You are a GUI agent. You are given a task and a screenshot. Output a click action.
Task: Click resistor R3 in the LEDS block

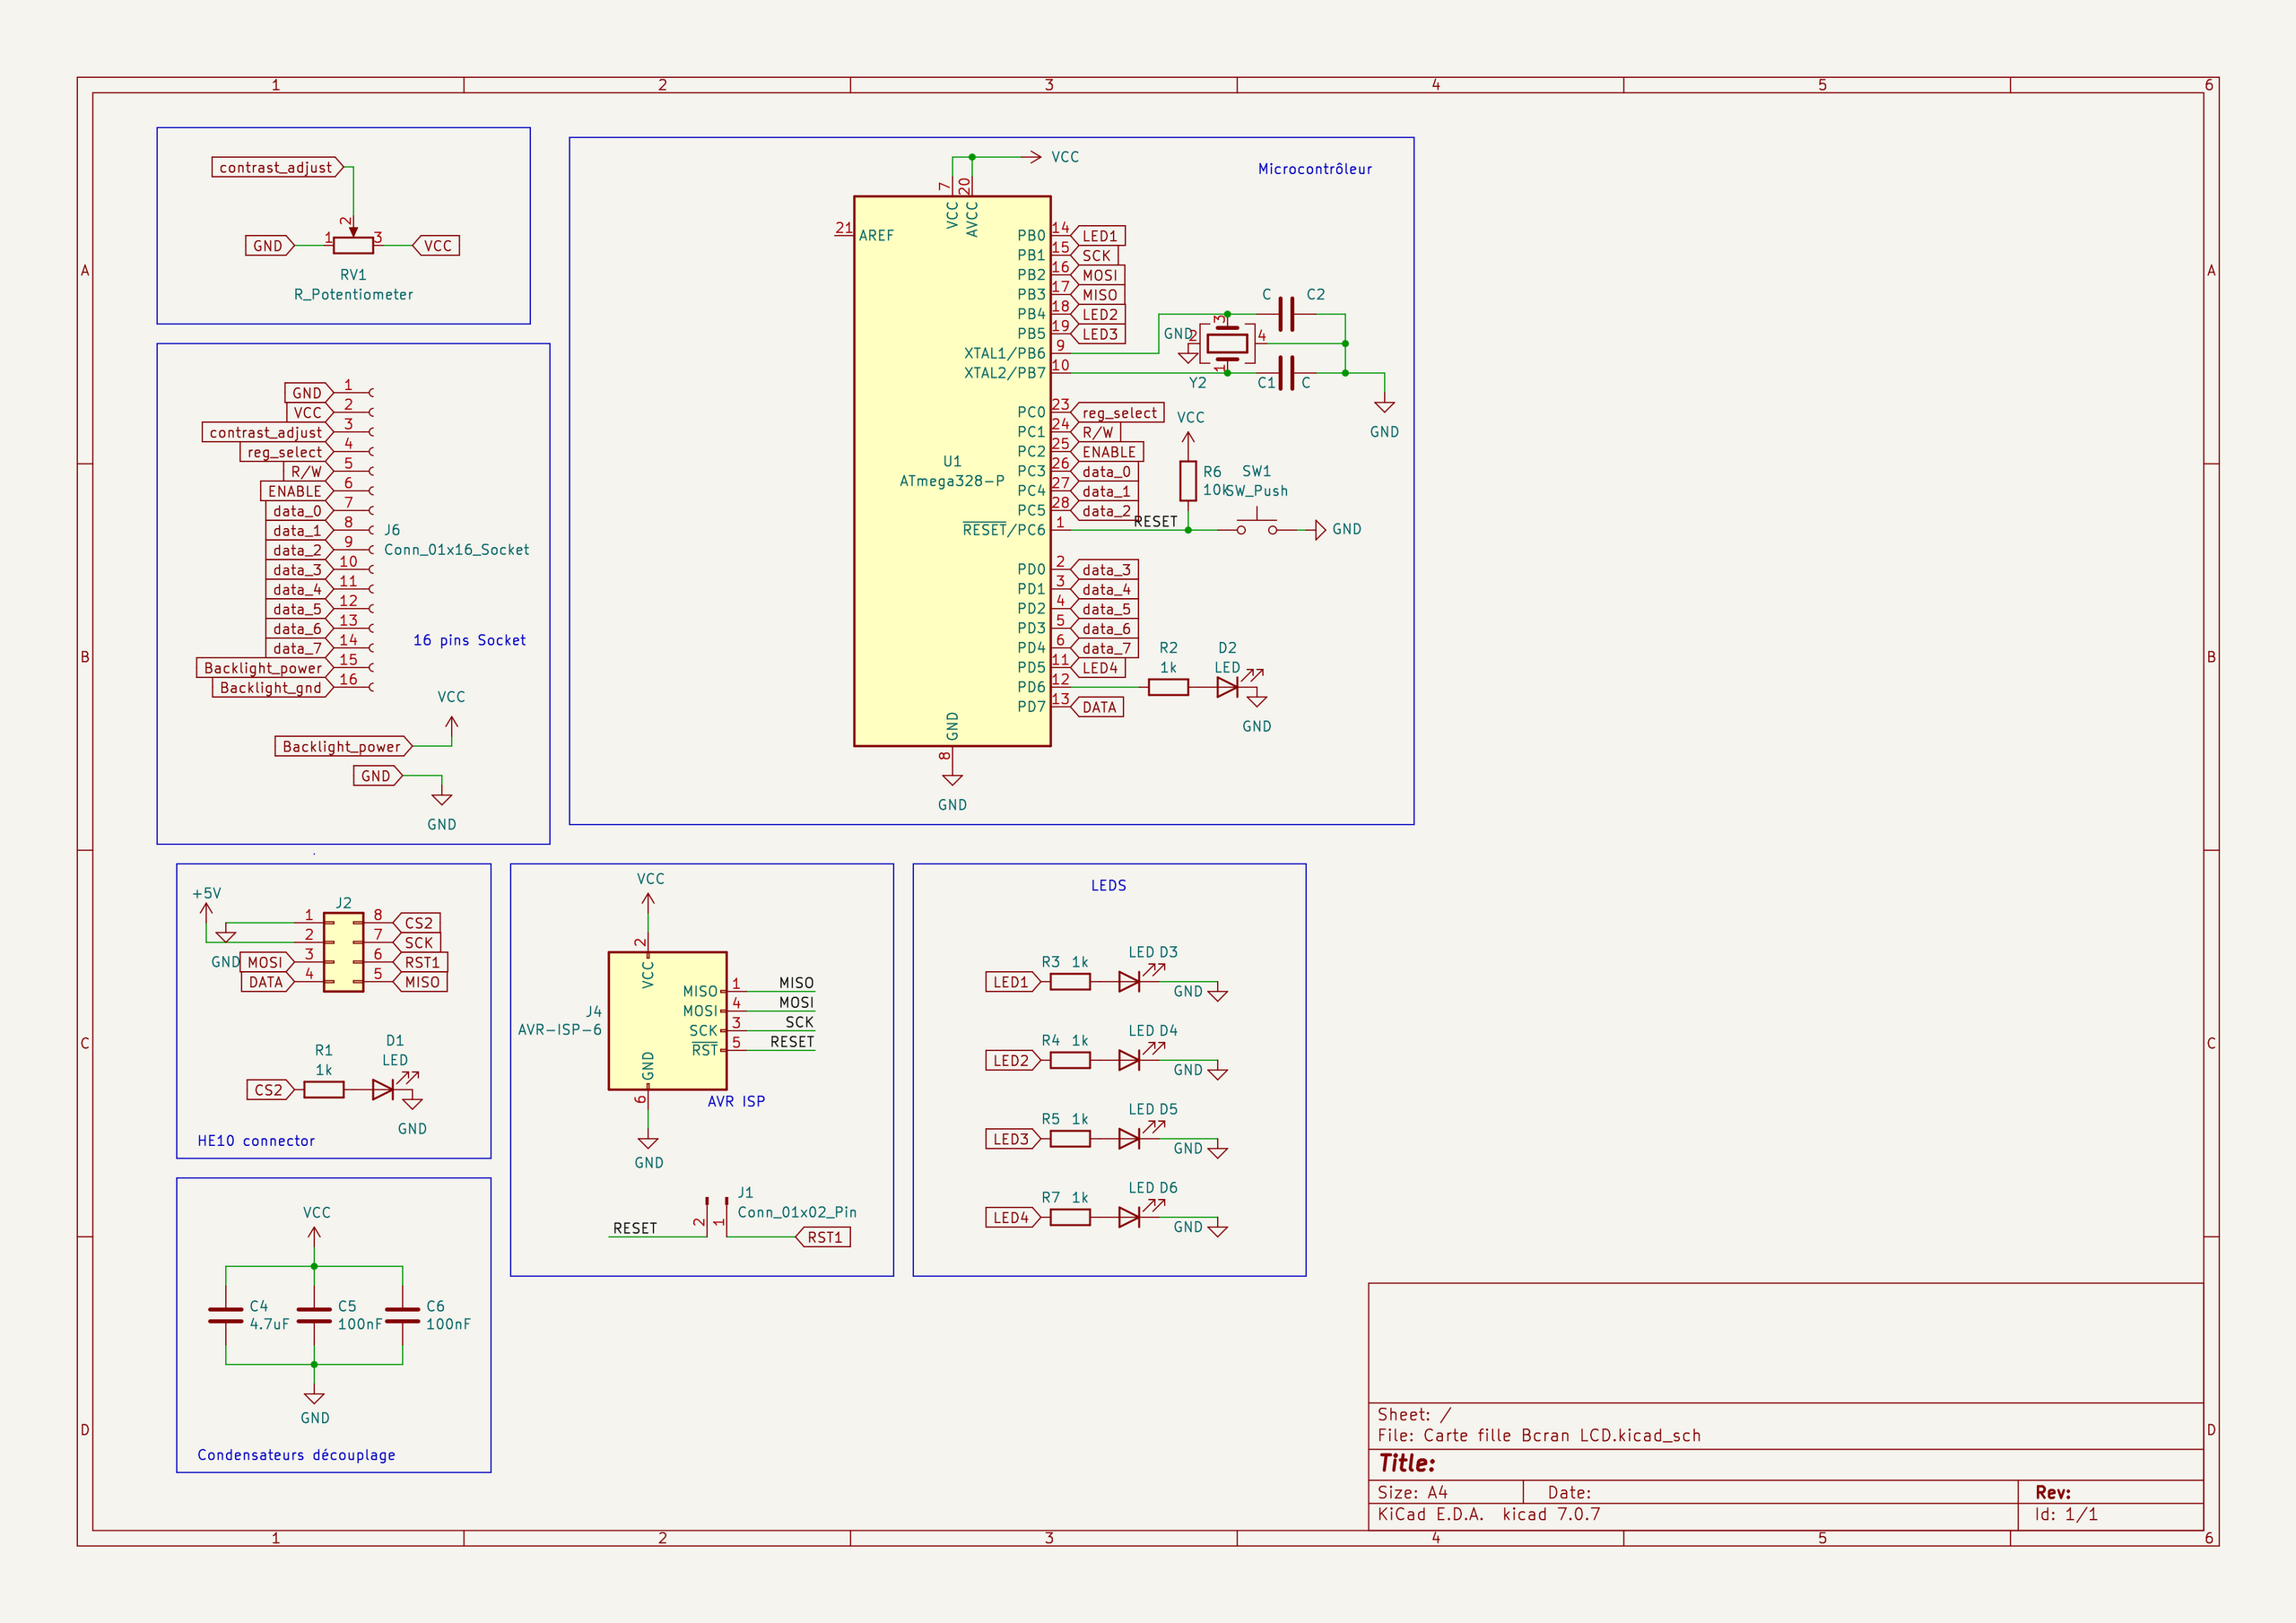point(1070,982)
